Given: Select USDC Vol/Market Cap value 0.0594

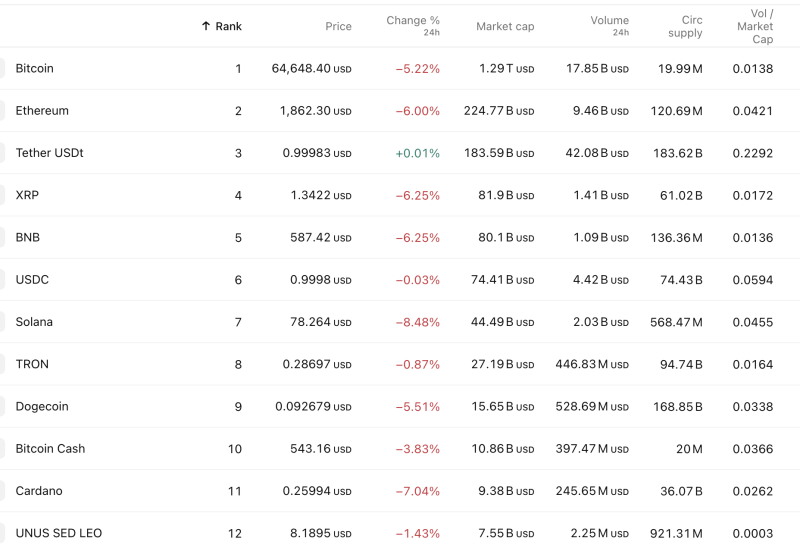Looking at the screenshot, I should point(753,280).
